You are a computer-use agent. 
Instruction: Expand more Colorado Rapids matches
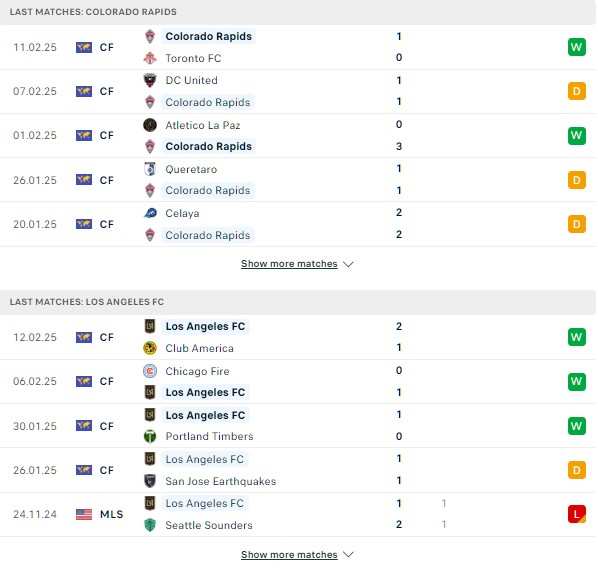(x=289, y=263)
